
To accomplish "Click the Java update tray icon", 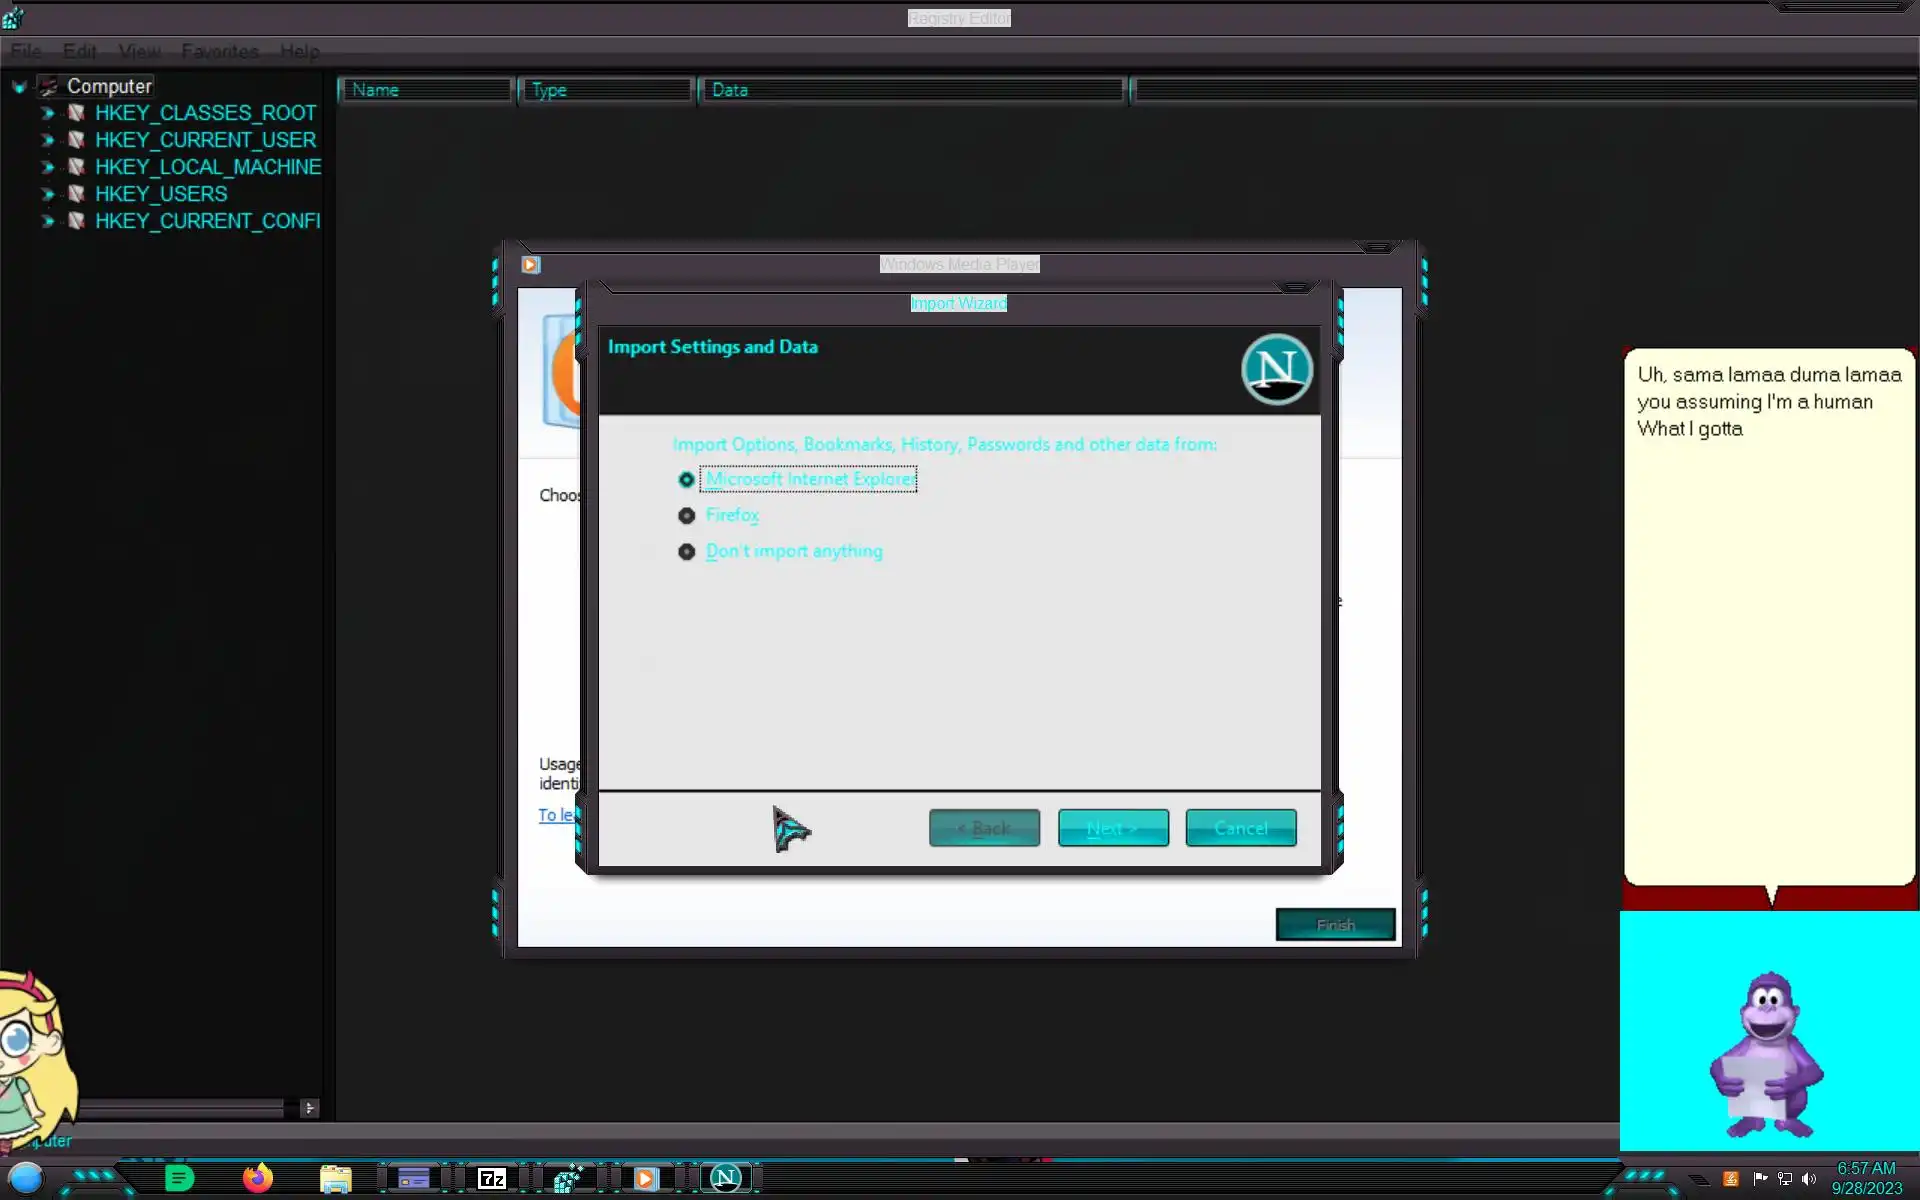I will [x=1731, y=1179].
